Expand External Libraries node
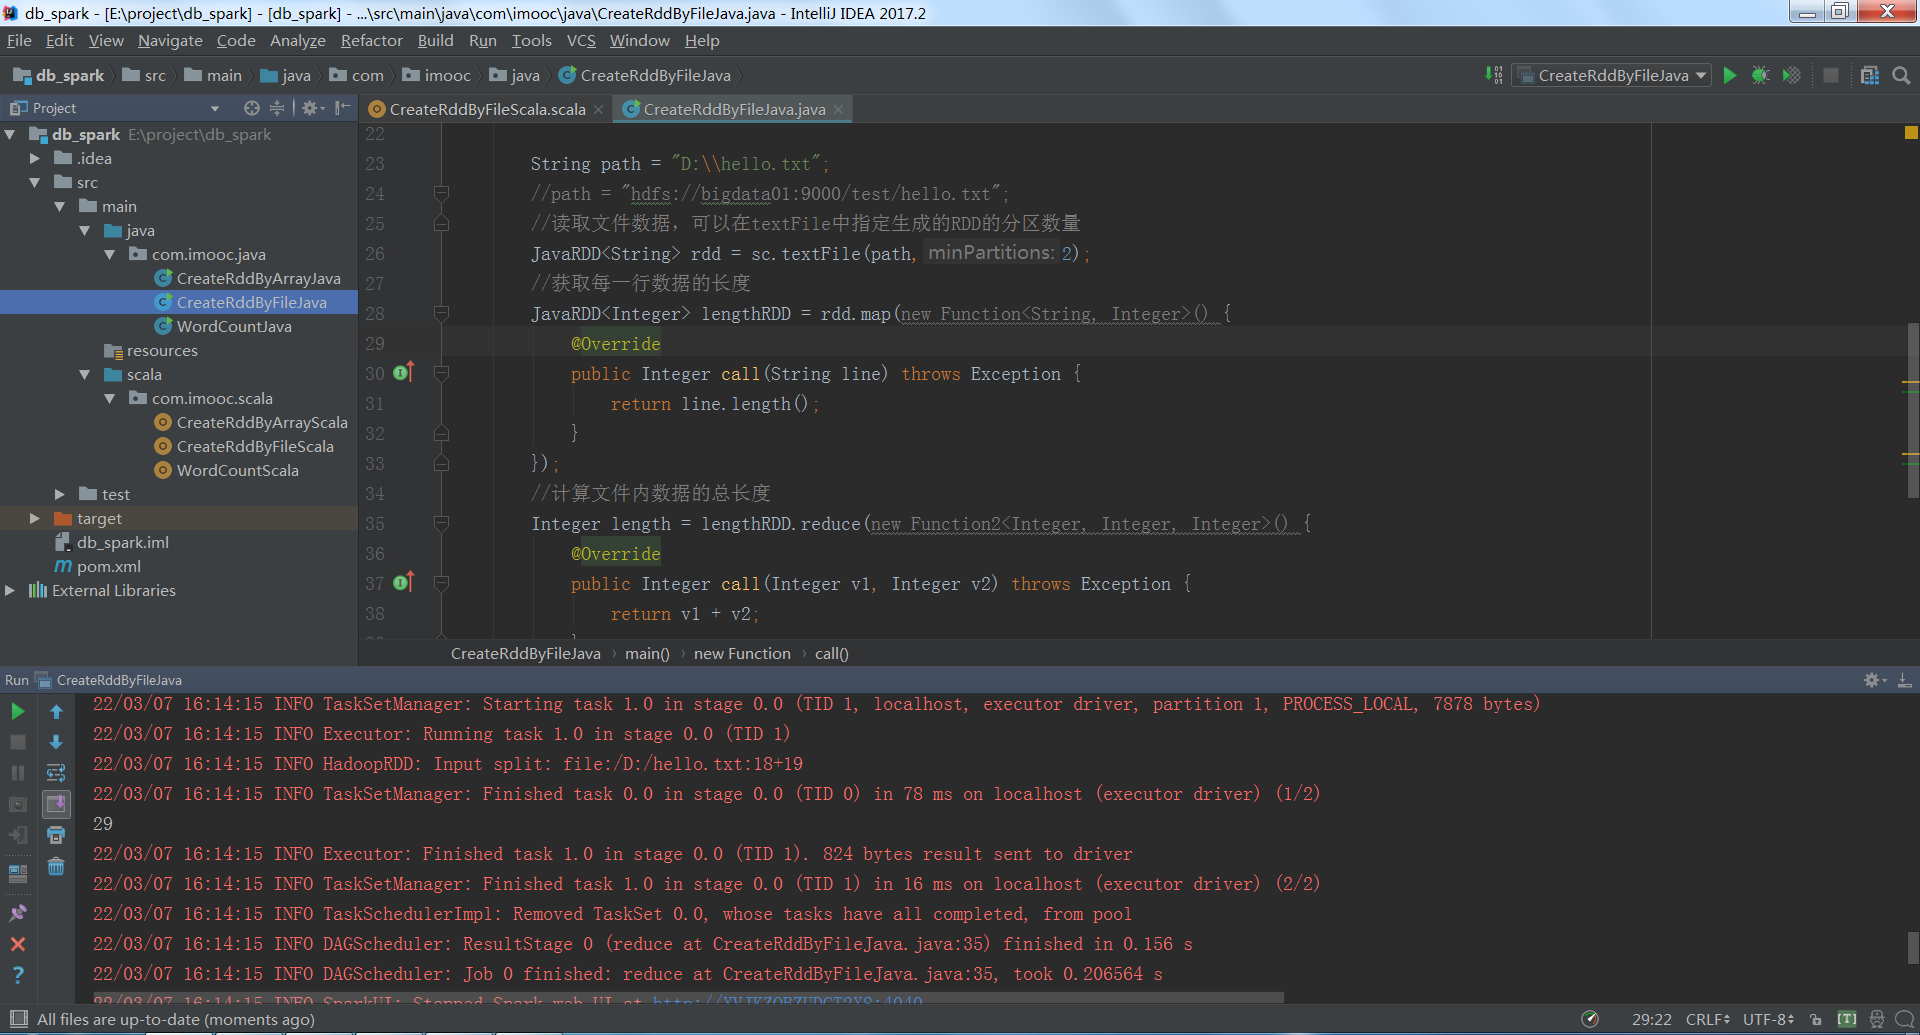Viewport: 1920px width, 1035px height. [x=10, y=591]
